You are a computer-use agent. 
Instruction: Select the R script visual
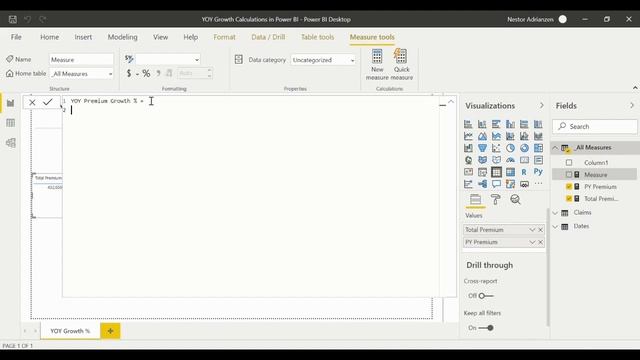524,172
